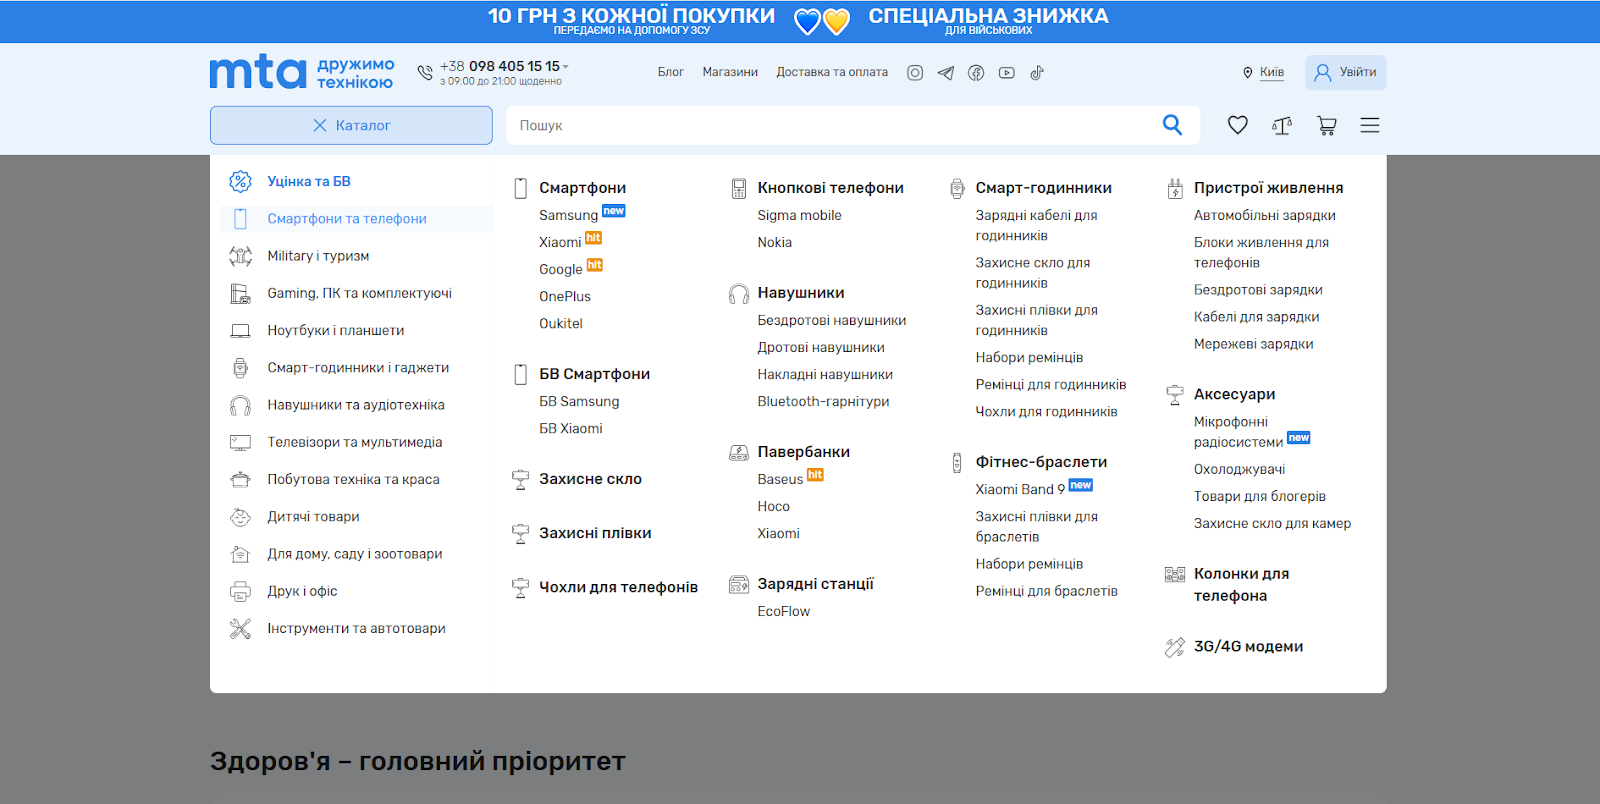Open Sigma mobile link
The width and height of the screenshot is (1600, 804).
[799, 215]
